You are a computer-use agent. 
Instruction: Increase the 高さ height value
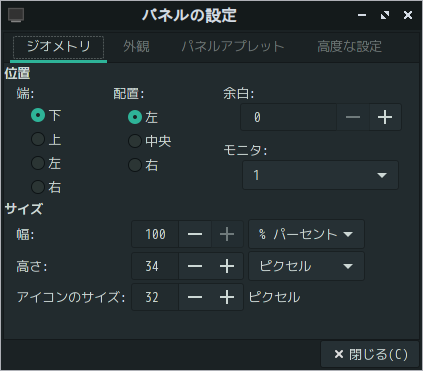[x=227, y=266]
